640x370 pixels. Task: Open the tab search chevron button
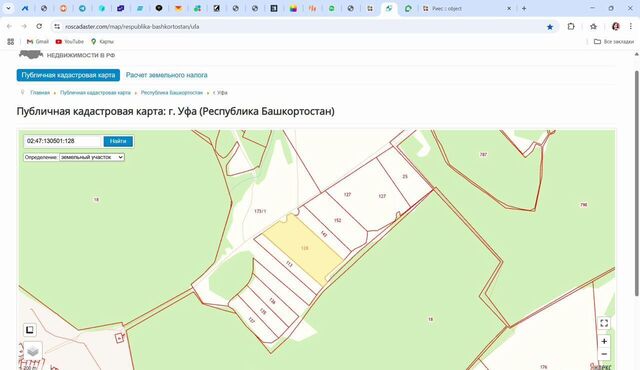click(x=8, y=8)
